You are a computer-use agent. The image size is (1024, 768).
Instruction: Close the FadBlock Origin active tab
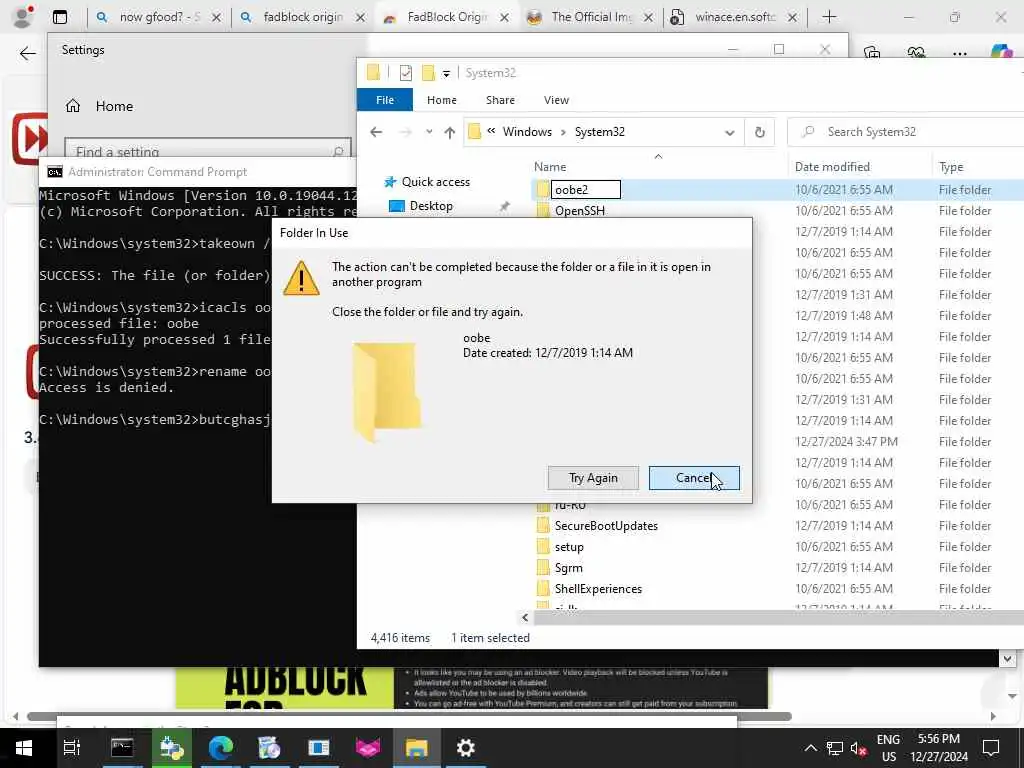coord(504,18)
